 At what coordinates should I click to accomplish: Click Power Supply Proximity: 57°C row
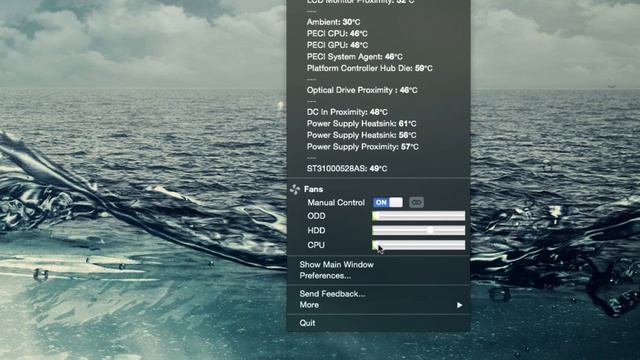pos(362,147)
